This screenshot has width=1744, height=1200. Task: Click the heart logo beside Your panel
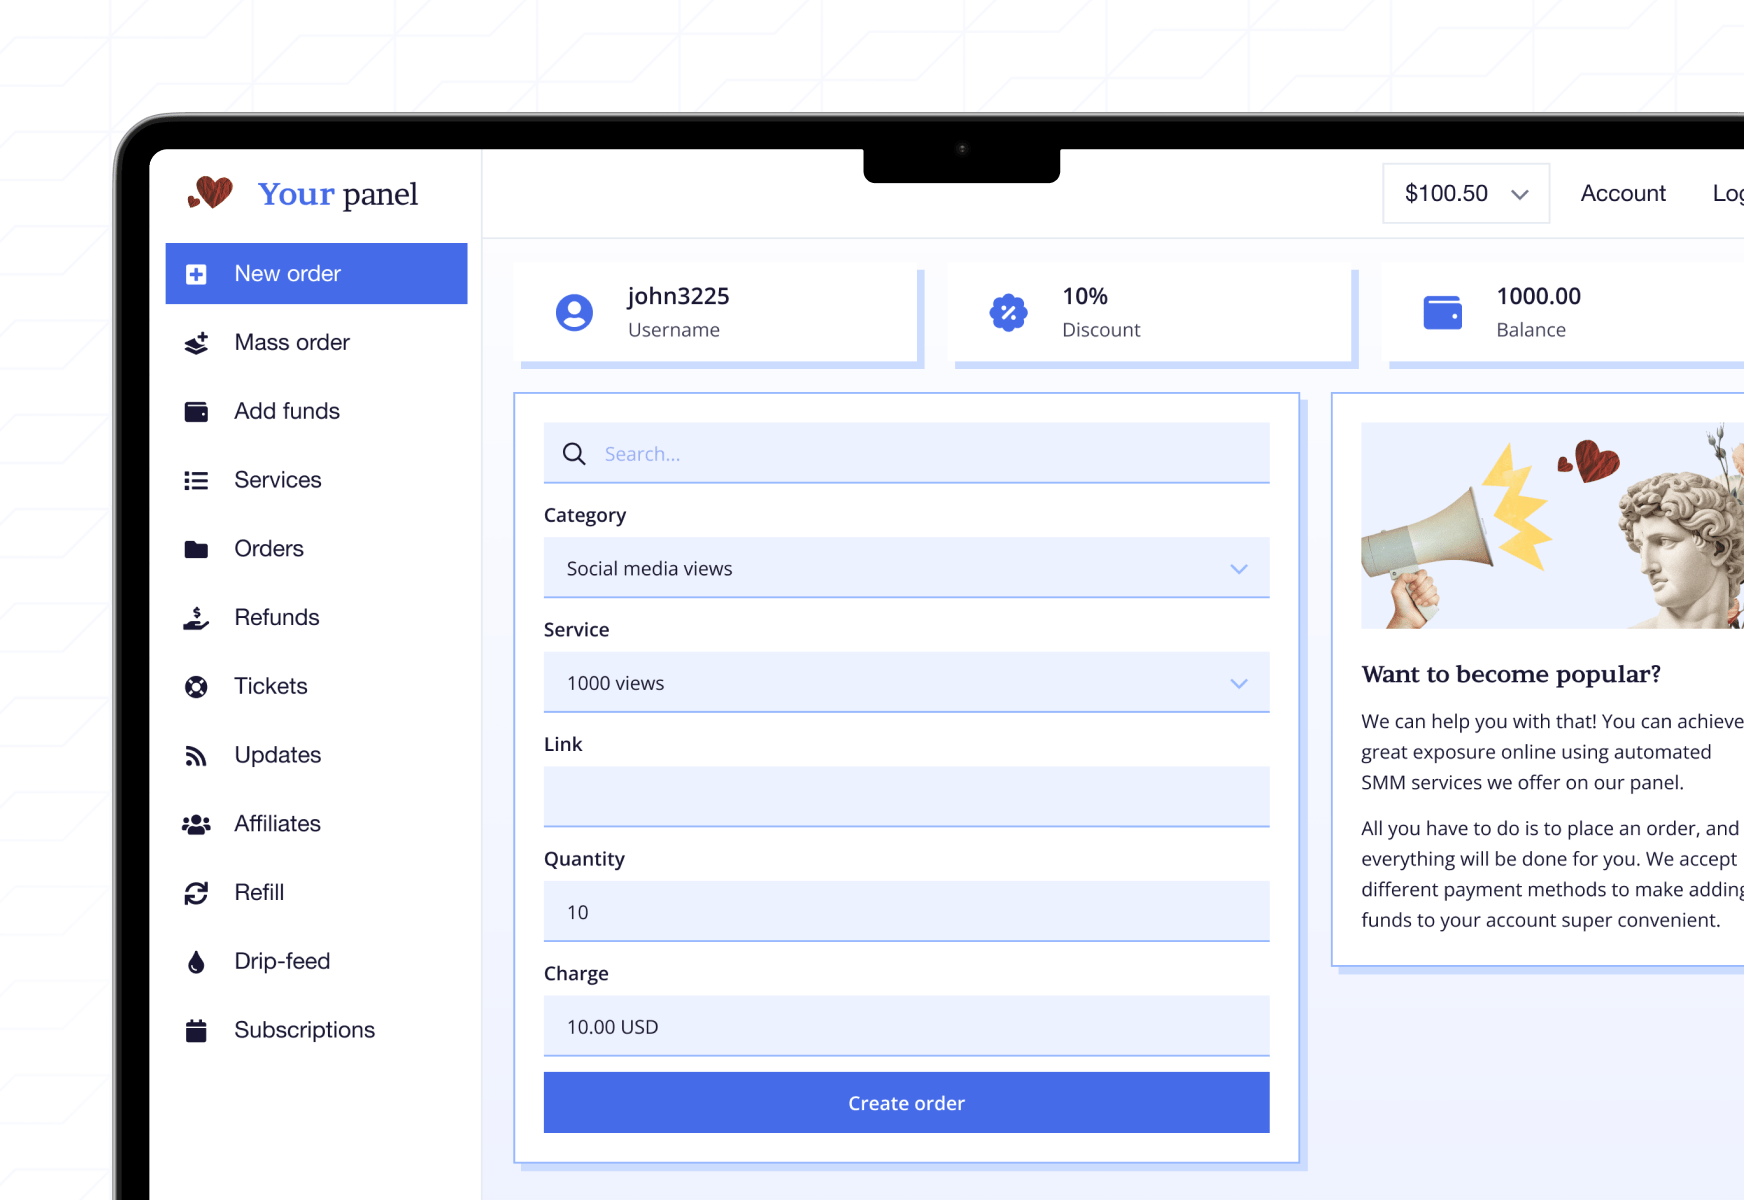click(211, 192)
